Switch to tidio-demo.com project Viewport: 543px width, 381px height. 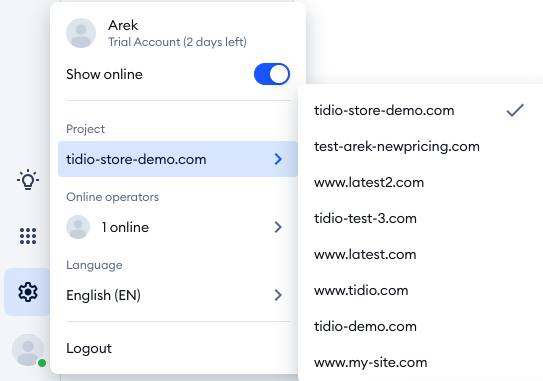(x=420, y=327)
